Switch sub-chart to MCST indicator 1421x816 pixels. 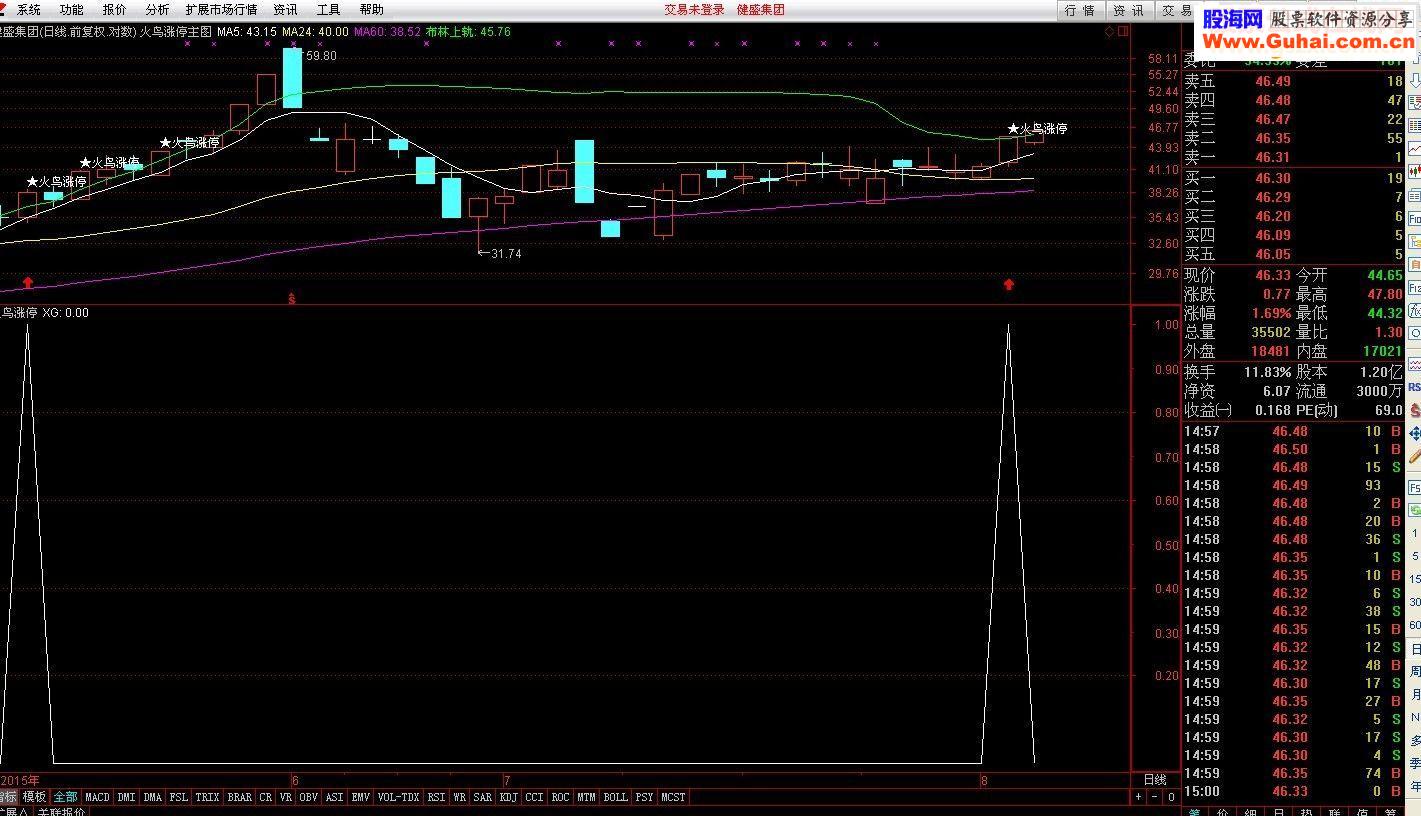pyautogui.click(x=673, y=797)
